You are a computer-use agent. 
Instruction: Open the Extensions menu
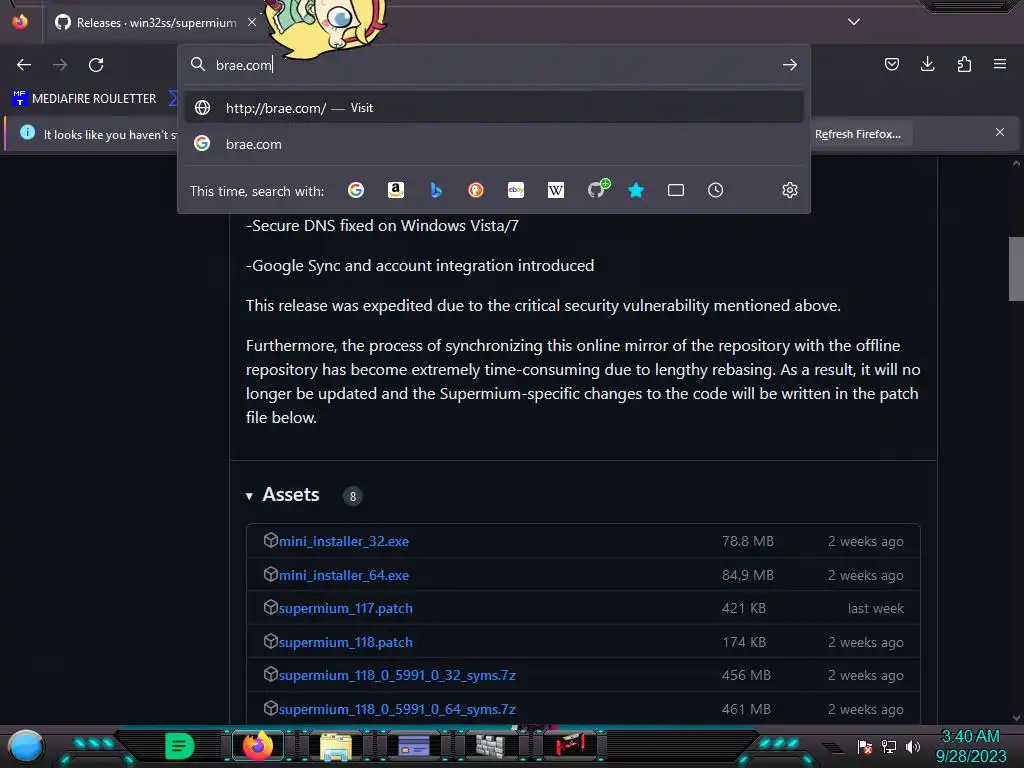pos(964,64)
